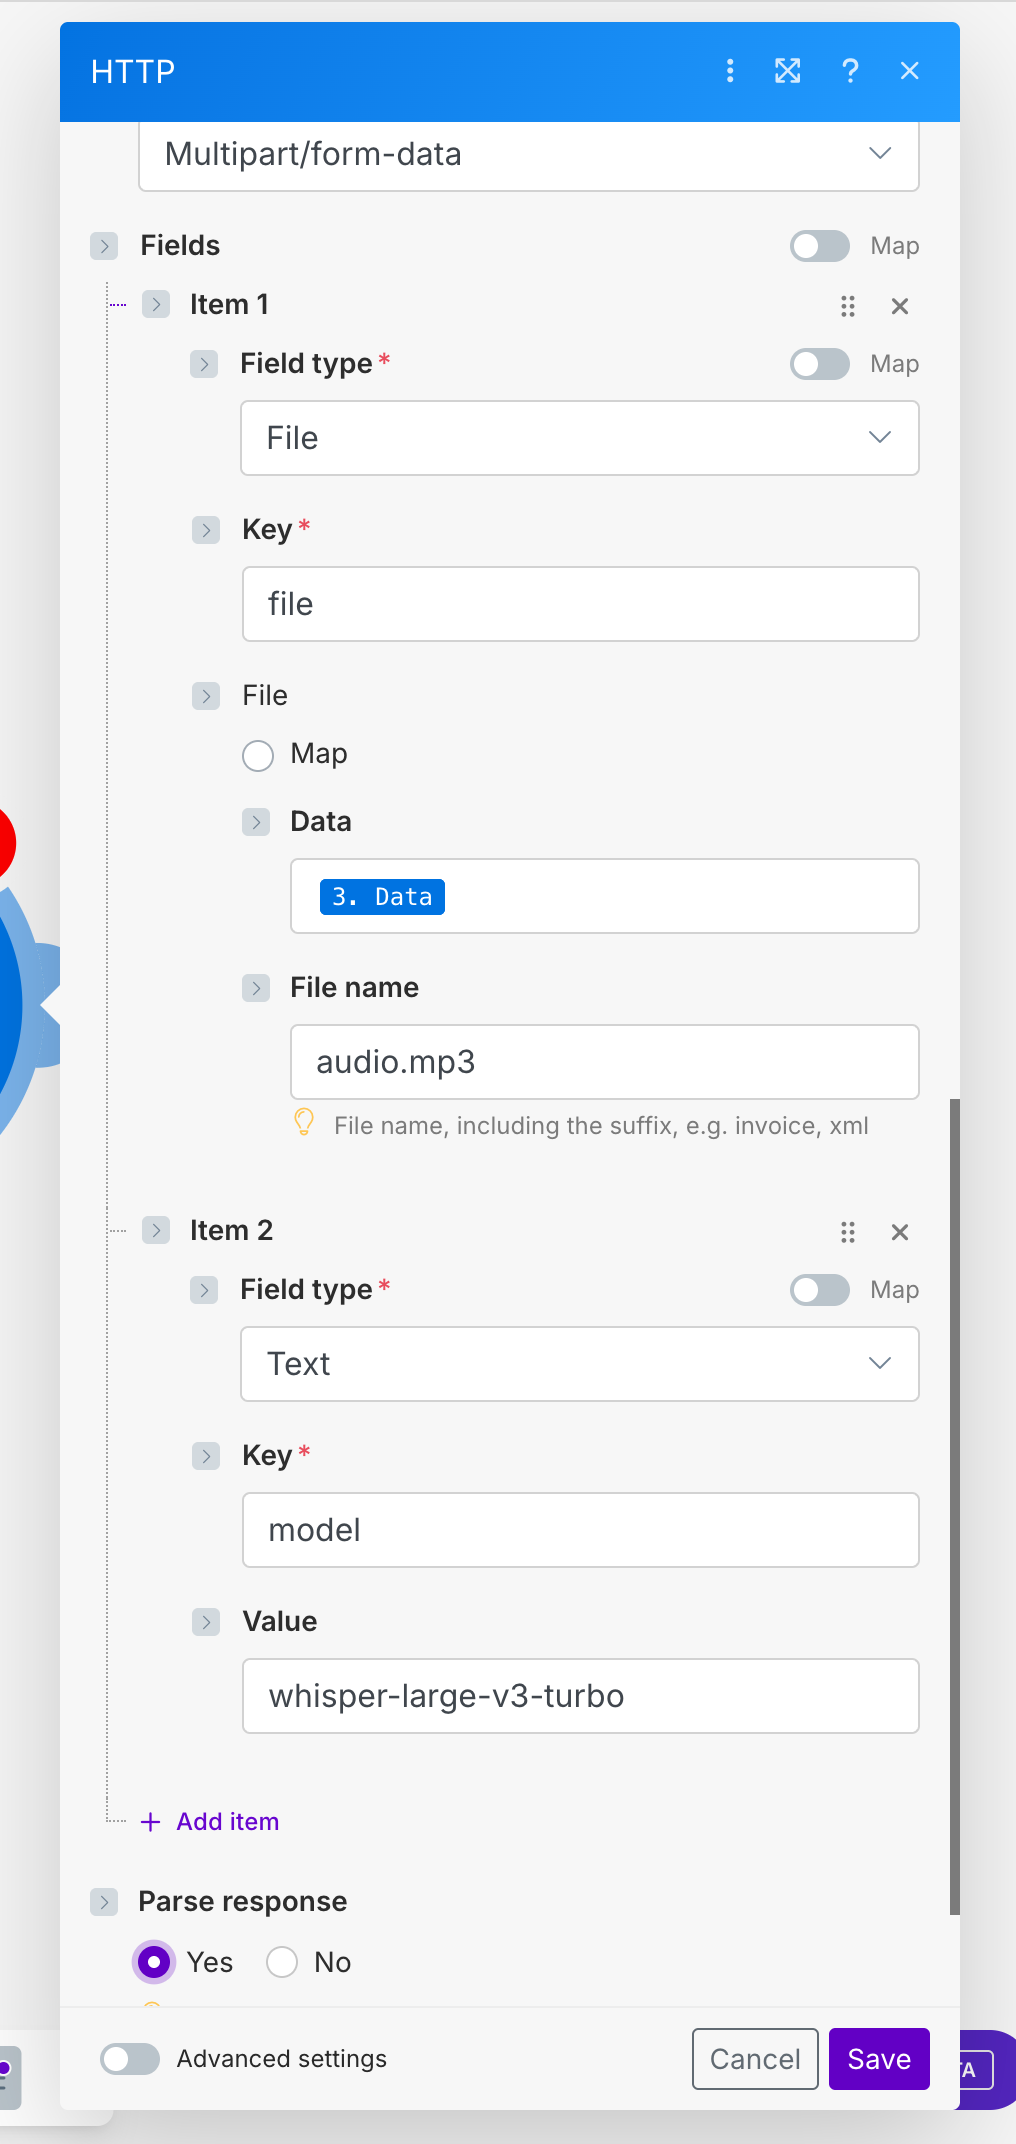Click the Key field containing model
1016x2144 pixels.
(x=581, y=1530)
